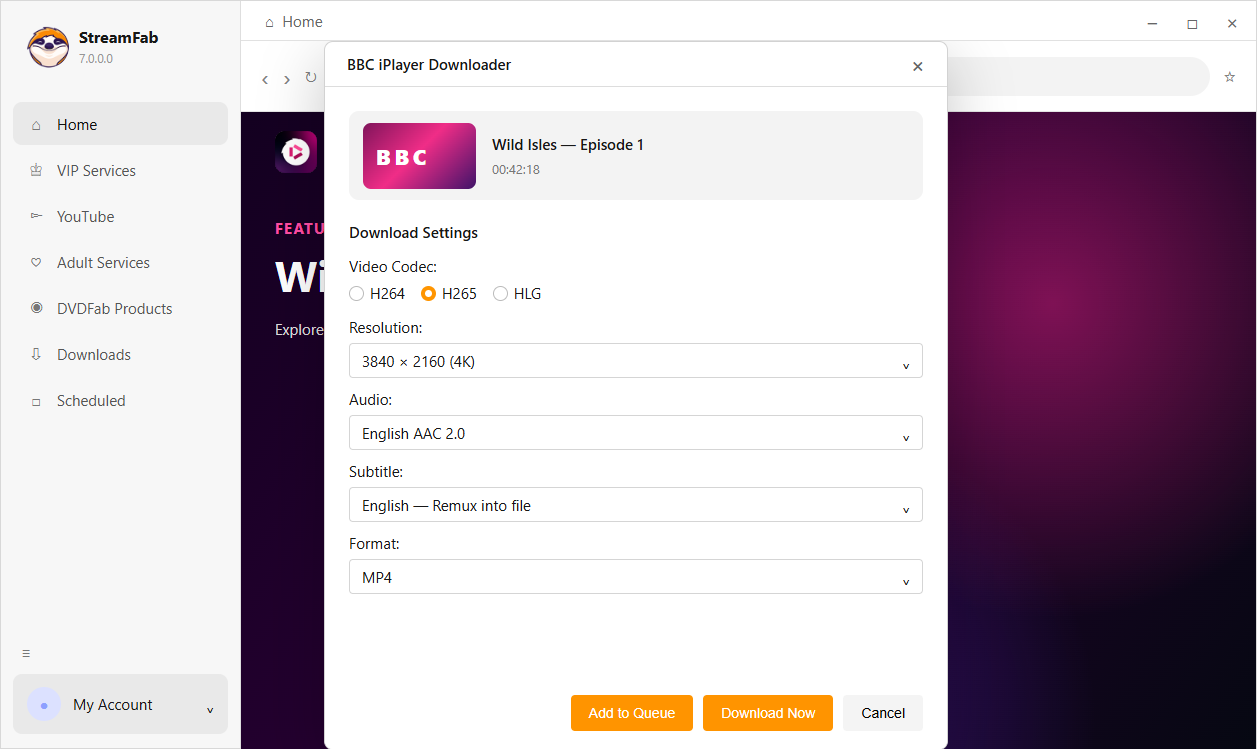Click the VIP Services crown icon

click(37, 171)
